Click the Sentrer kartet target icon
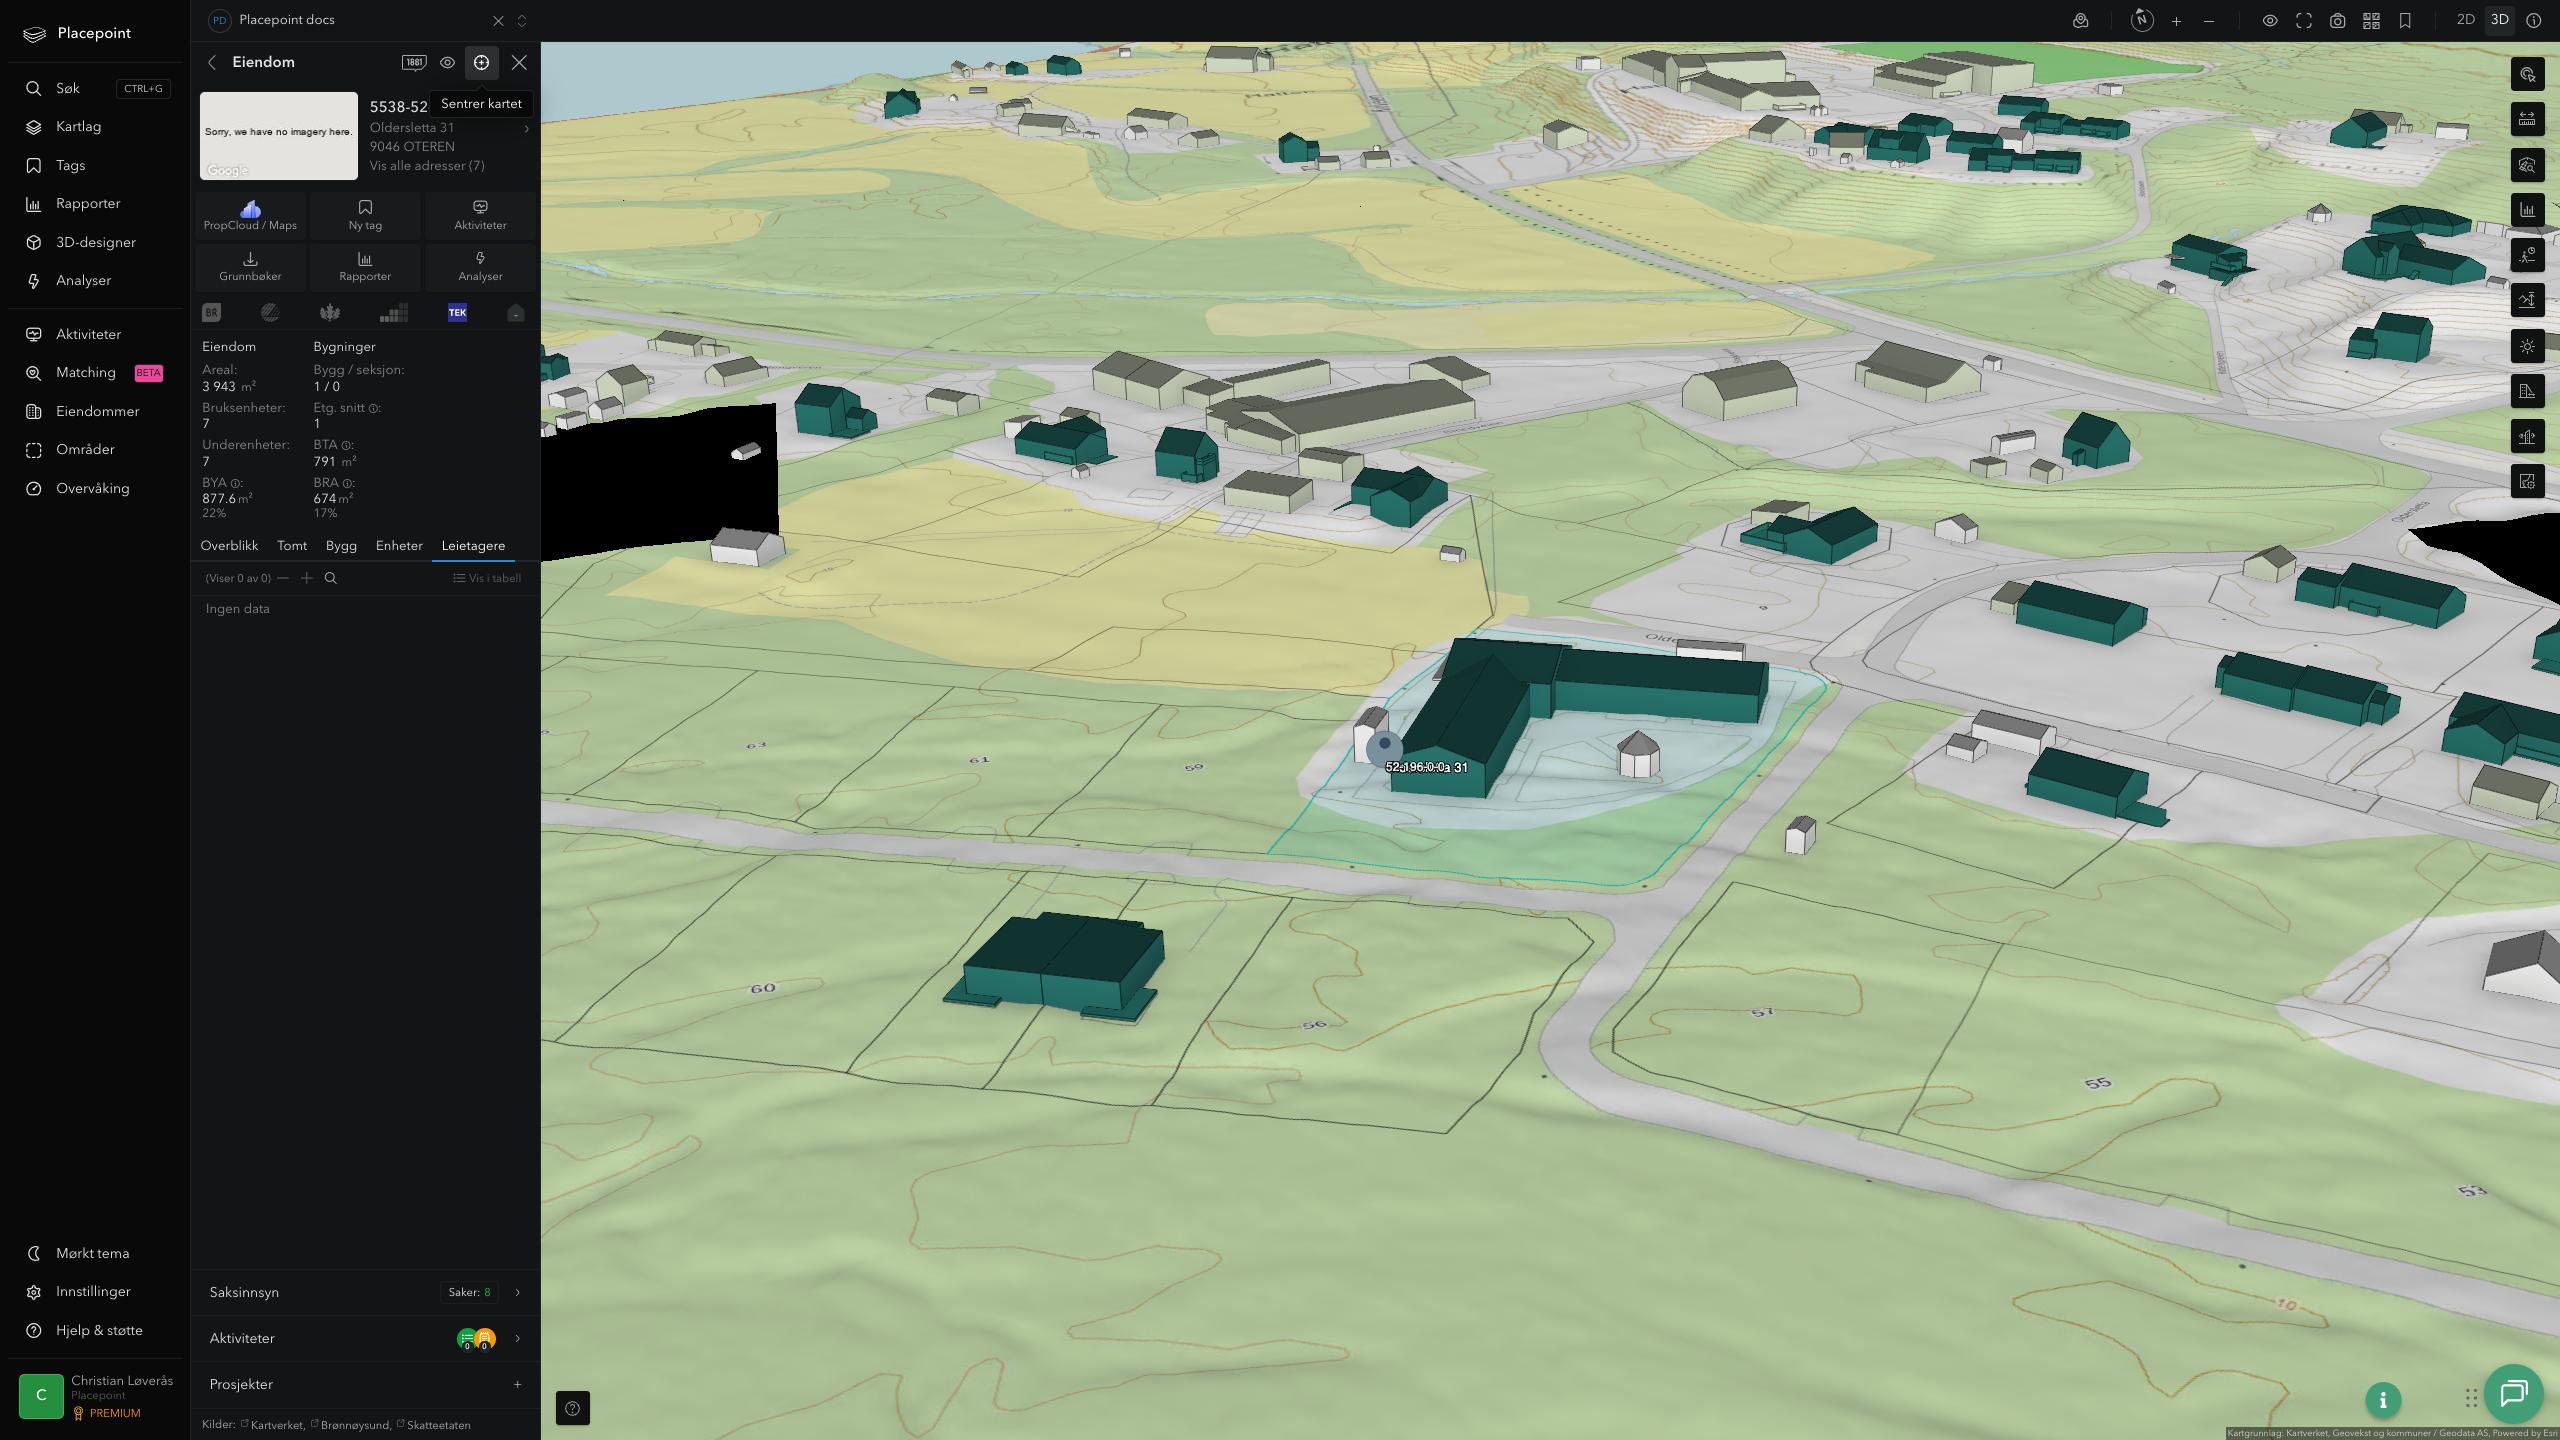Image resolution: width=2560 pixels, height=1440 pixels. 481,62
